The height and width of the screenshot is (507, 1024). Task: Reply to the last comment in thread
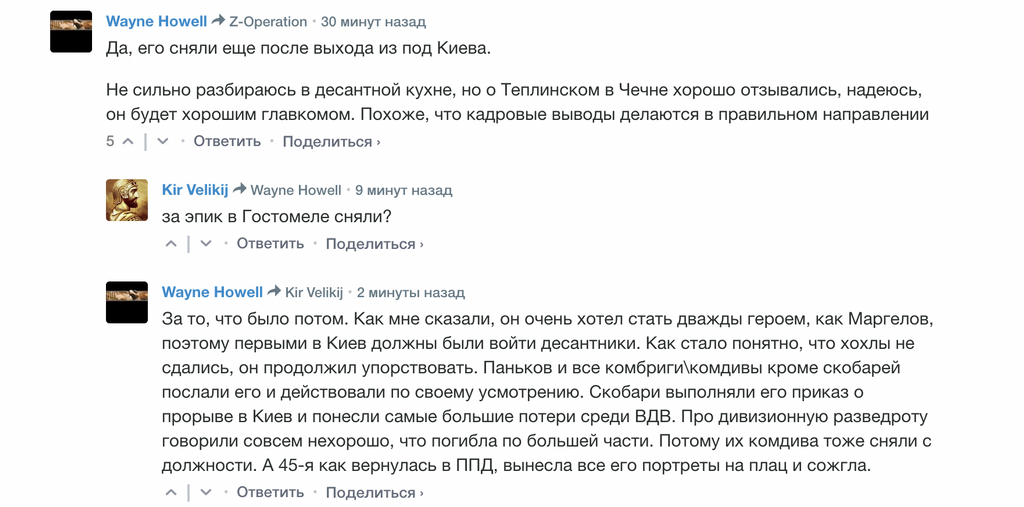(270, 492)
